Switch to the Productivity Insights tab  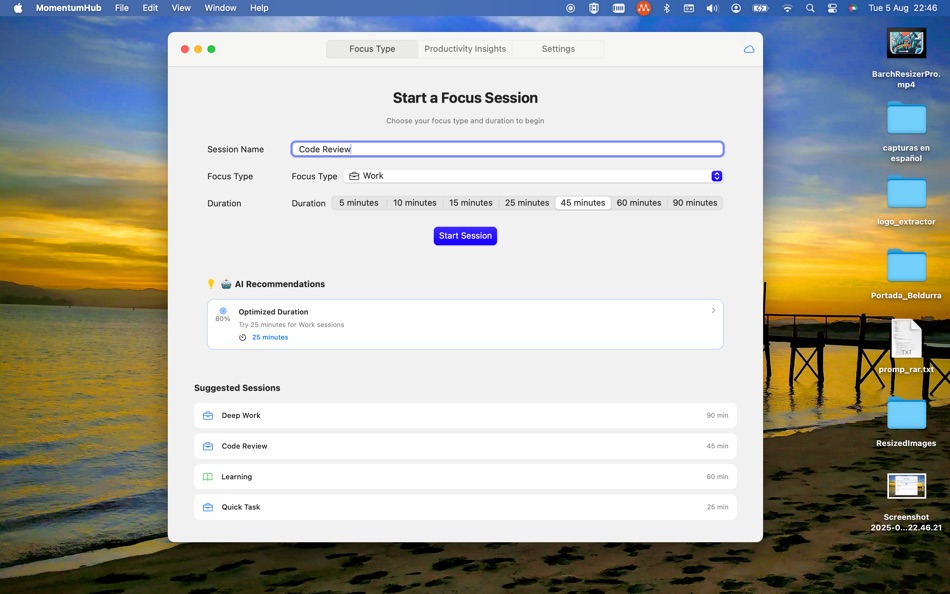464,48
